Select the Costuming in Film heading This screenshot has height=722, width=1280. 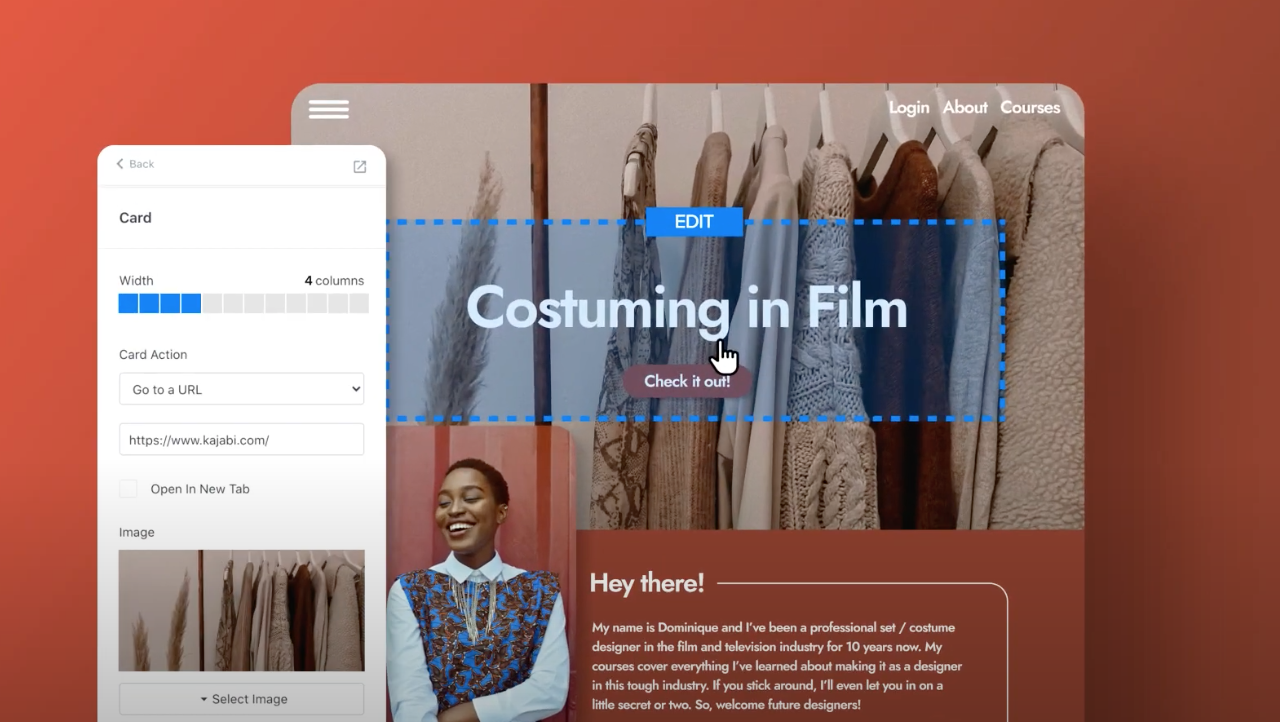[x=687, y=307]
